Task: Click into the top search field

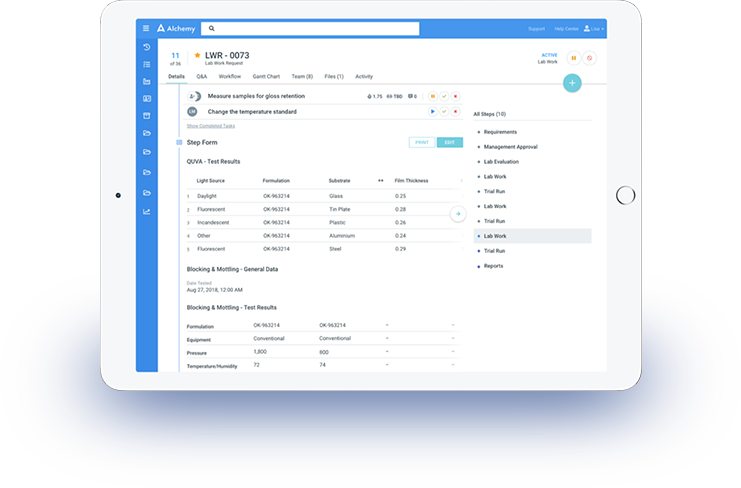Action: [x=310, y=28]
